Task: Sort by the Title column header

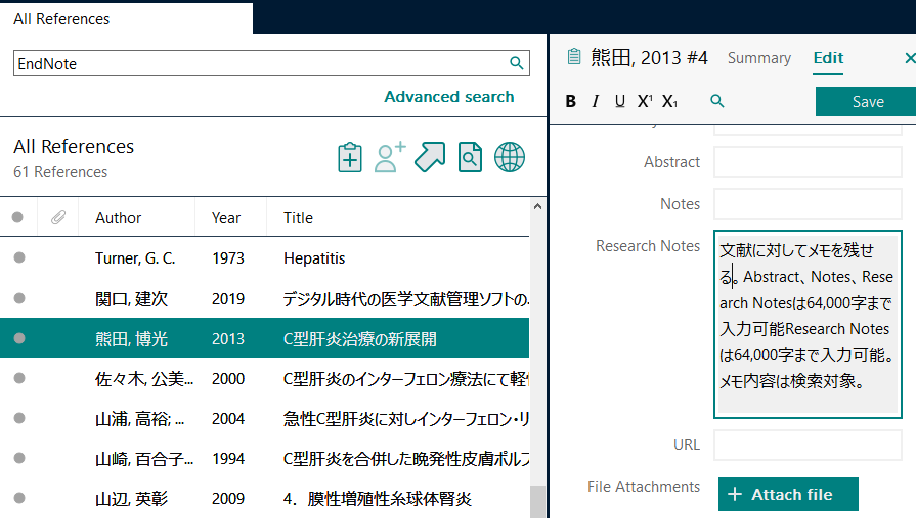Action: (x=298, y=218)
